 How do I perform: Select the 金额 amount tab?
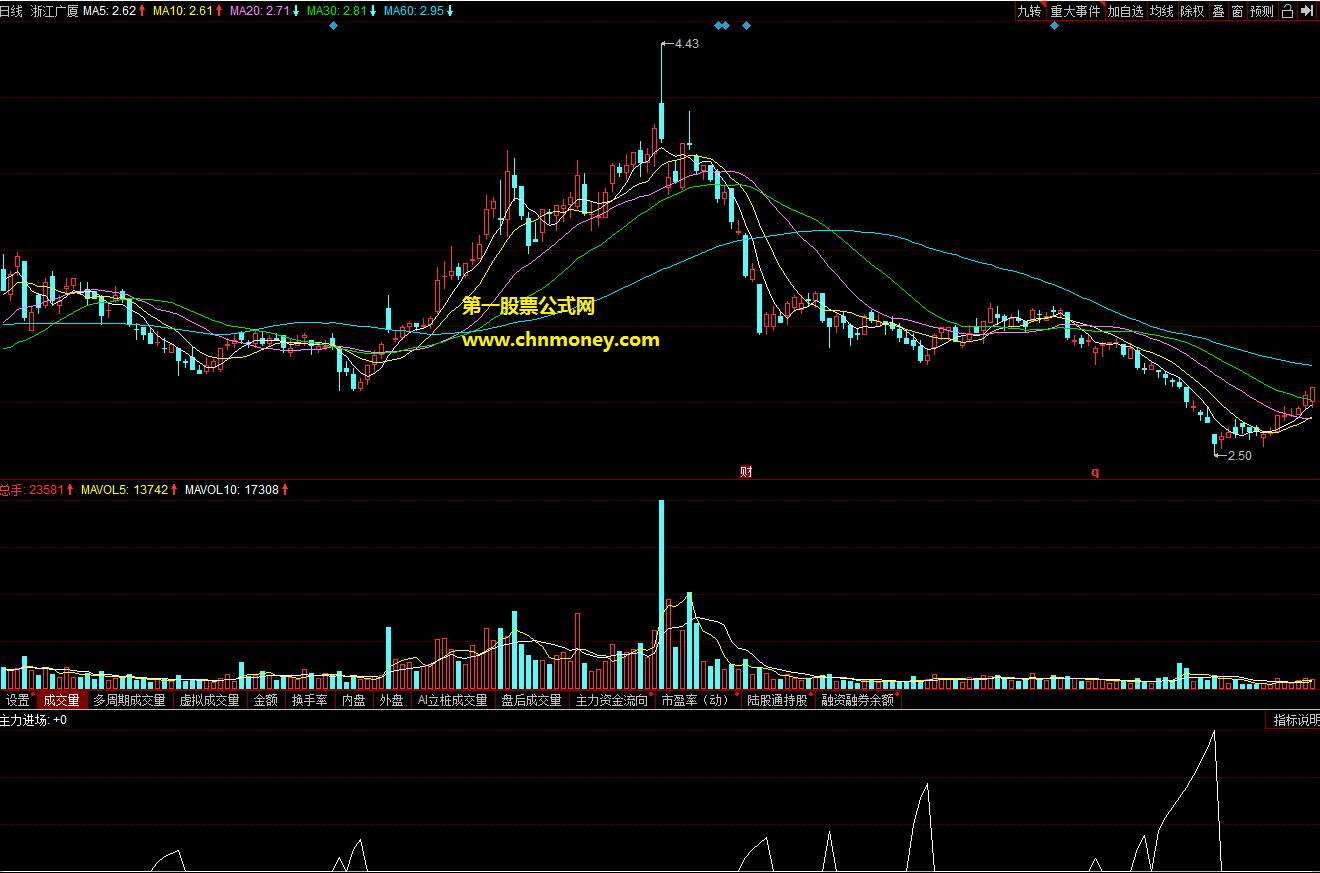pyautogui.click(x=266, y=700)
